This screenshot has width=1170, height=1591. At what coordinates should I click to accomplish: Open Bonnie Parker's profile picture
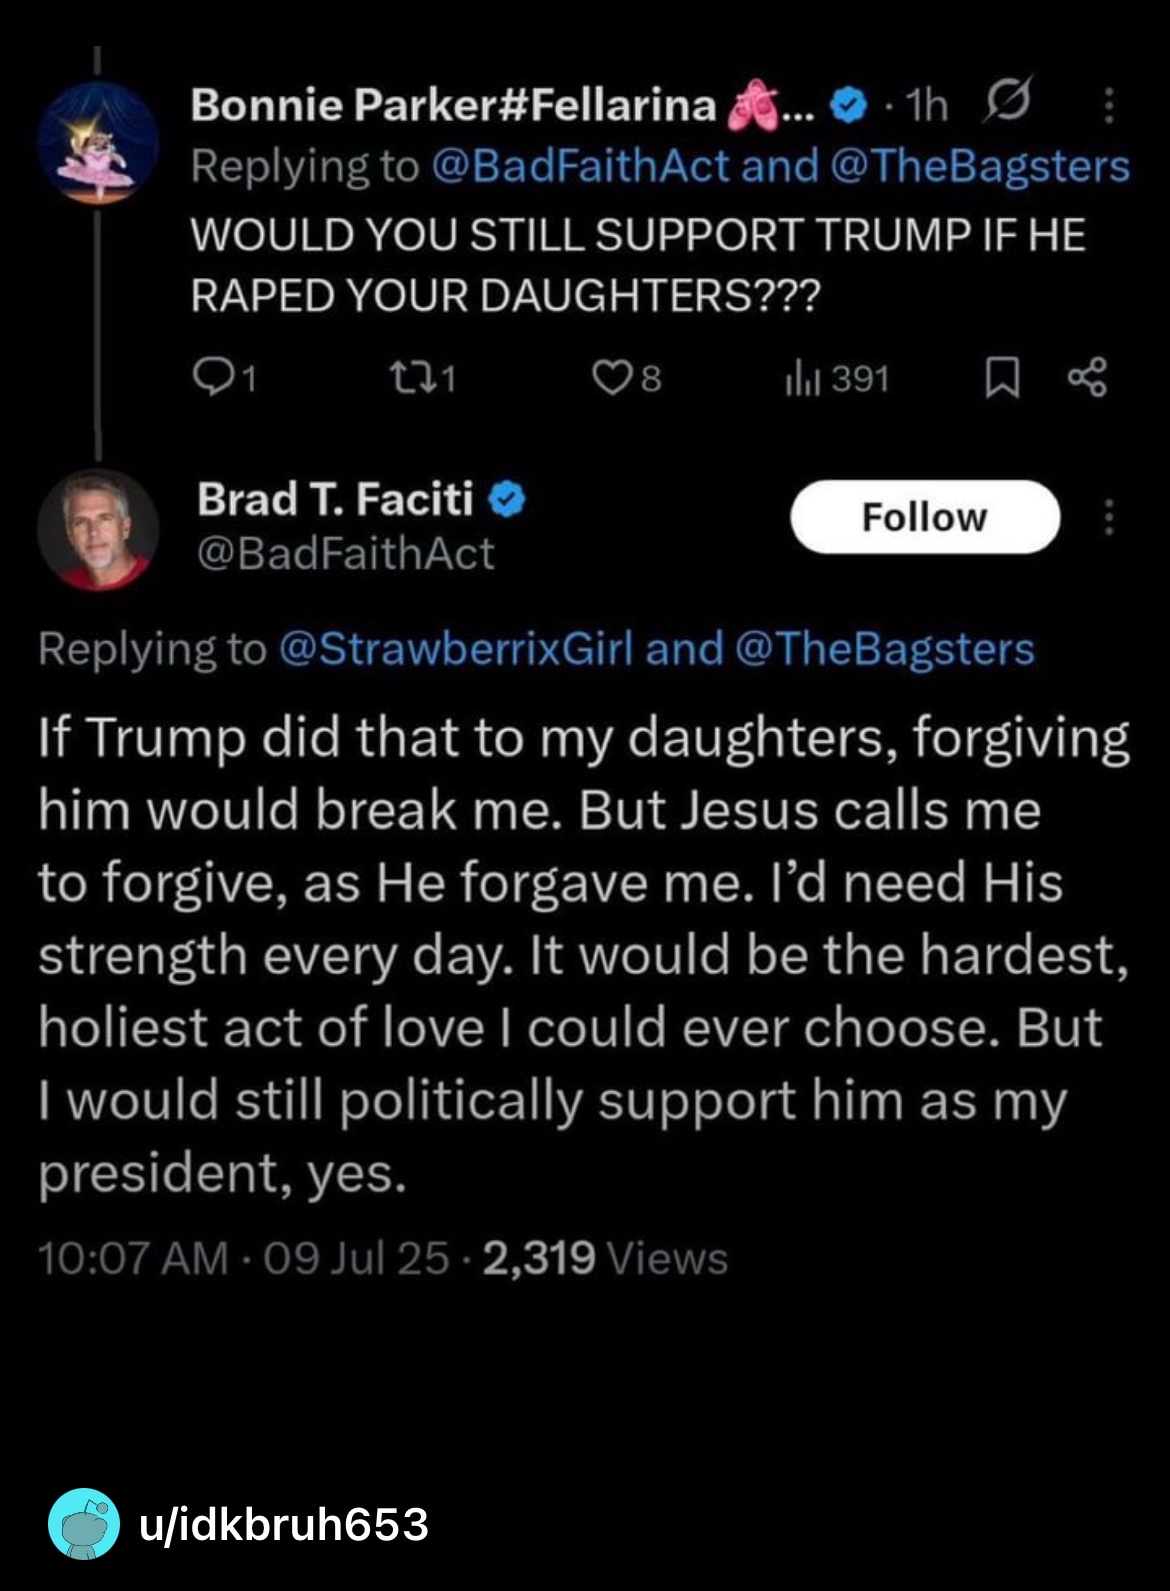[x=97, y=143]
